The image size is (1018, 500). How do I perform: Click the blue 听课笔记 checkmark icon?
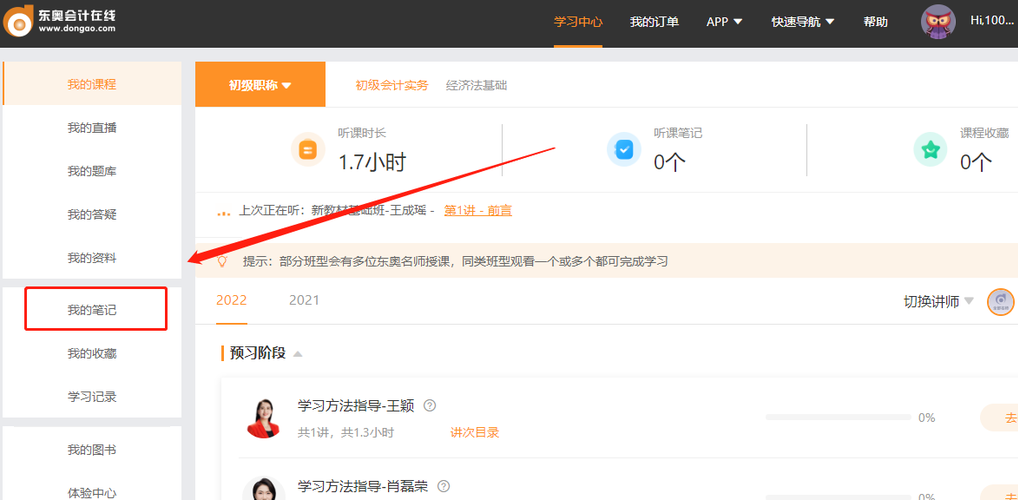tap(623, 150)
